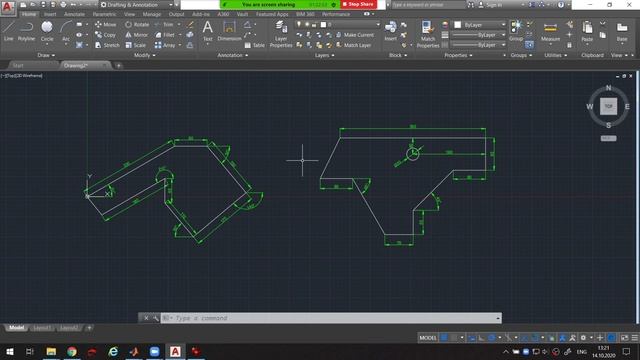Open the Windows Start menu
This screenshot has width=640, height=360.
9,351
